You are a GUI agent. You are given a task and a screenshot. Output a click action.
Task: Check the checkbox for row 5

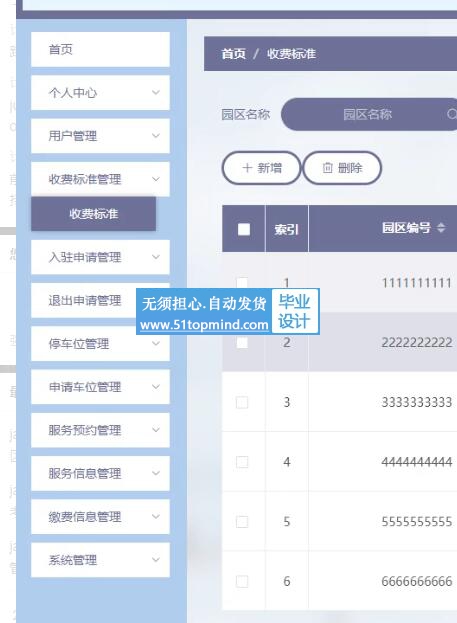pos(242,521)
